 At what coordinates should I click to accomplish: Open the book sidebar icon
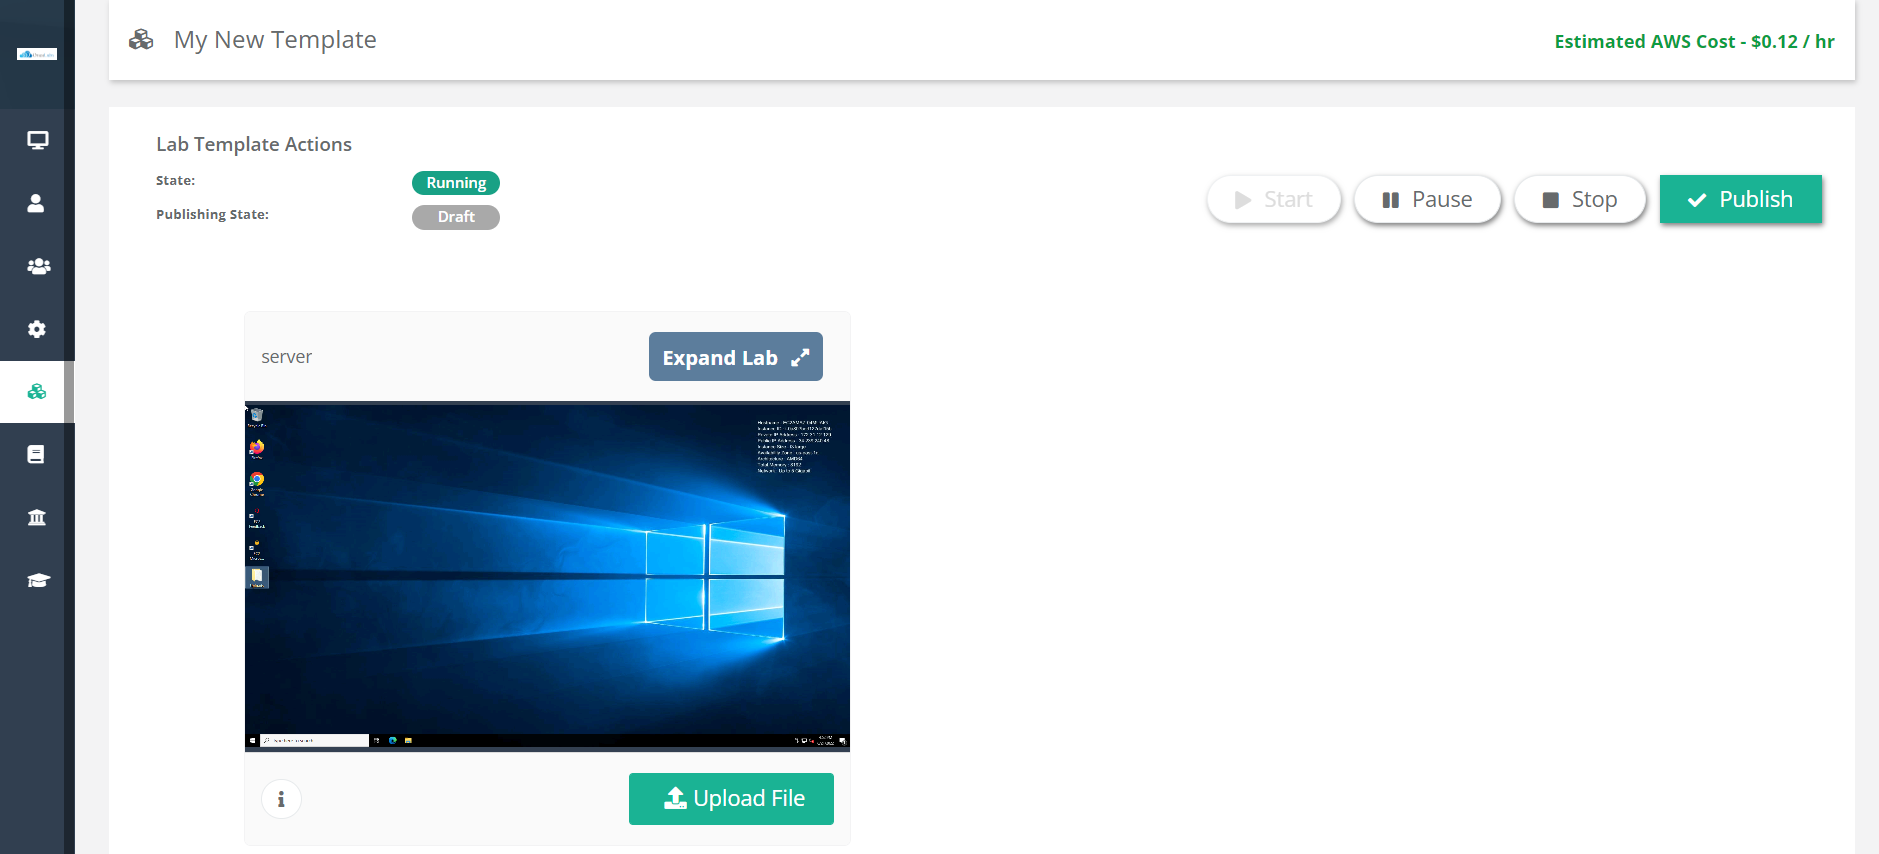(36, 455)
